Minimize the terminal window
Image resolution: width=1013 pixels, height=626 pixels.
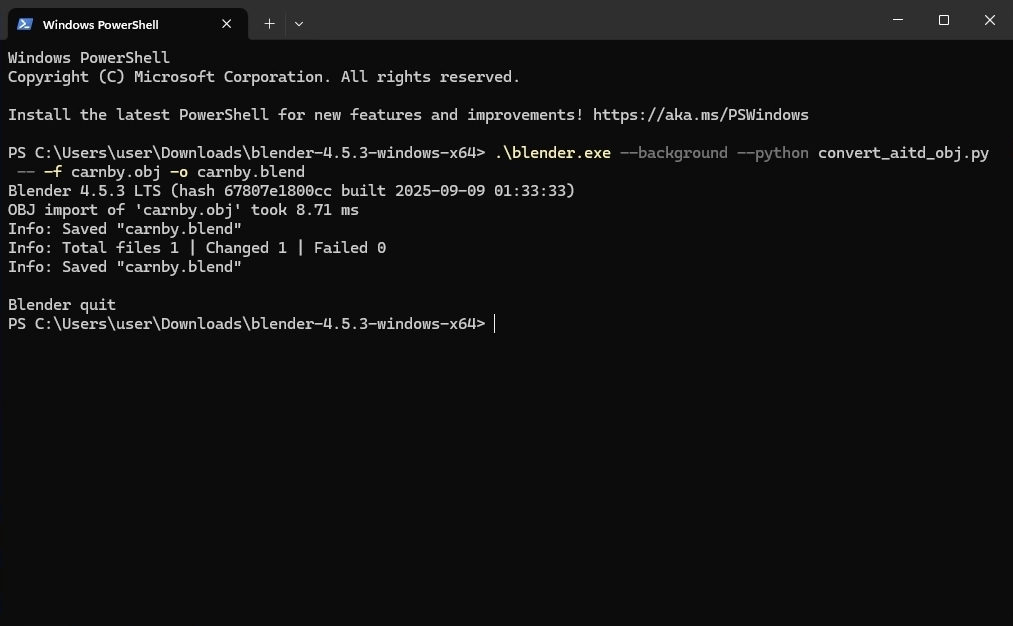point(897,20)
